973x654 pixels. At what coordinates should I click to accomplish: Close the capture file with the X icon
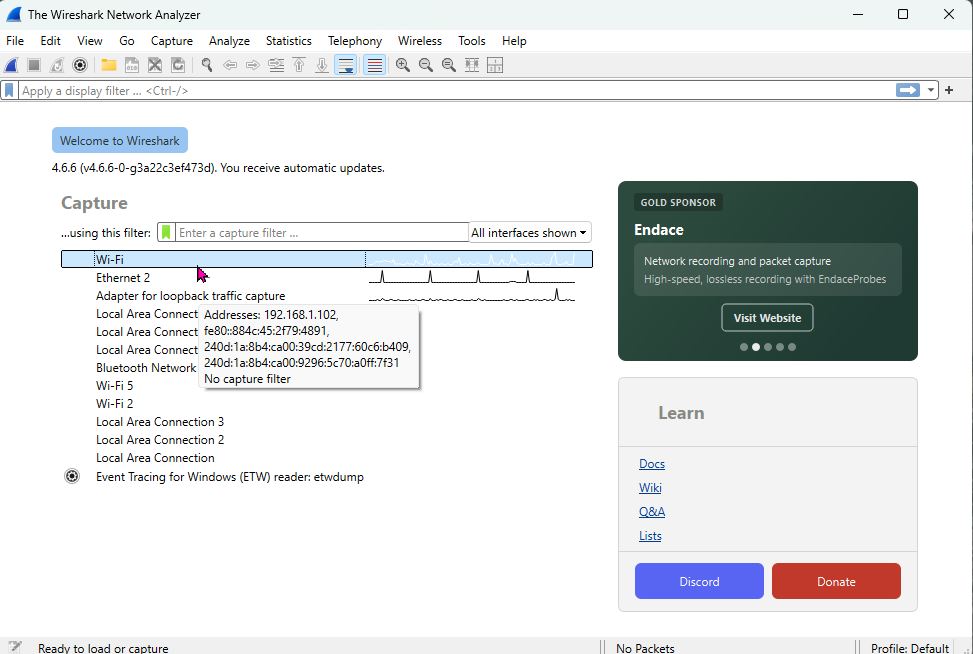pyautogui.click(x=155, y=65)
